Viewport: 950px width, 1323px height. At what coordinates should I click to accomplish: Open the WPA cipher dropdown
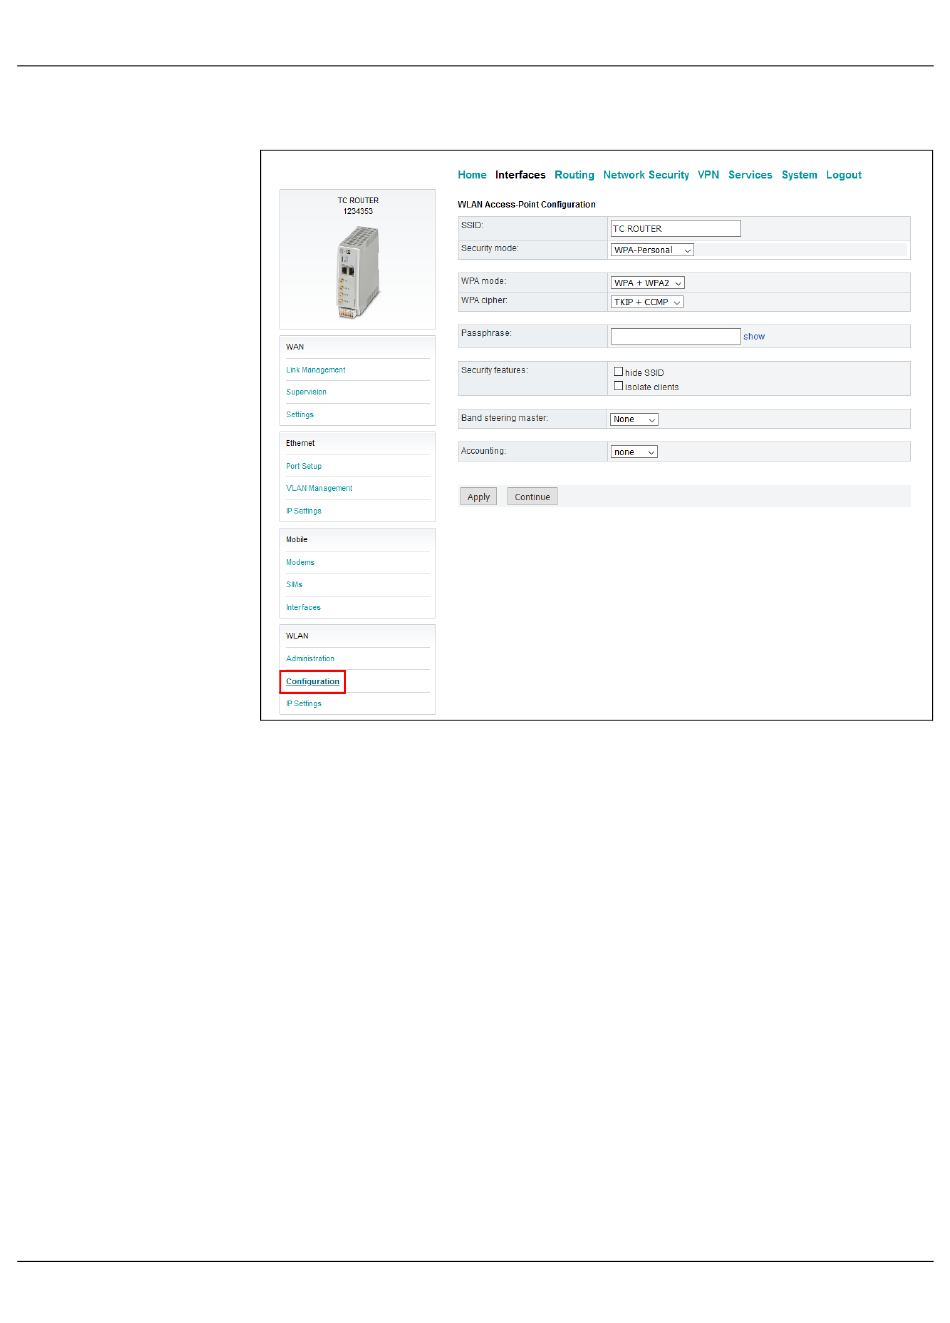tap(647, 302)
